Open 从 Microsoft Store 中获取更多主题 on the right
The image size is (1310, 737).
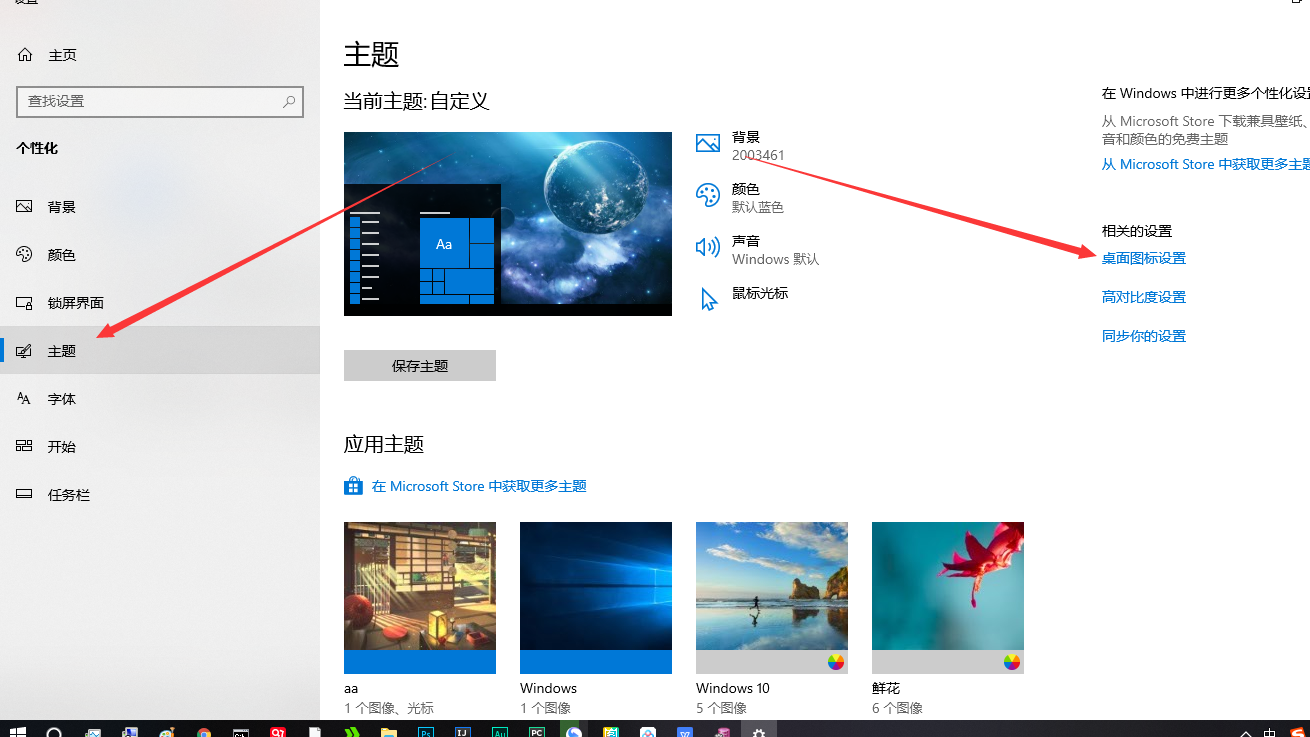pyautogui.click(x=1206, y=164)
